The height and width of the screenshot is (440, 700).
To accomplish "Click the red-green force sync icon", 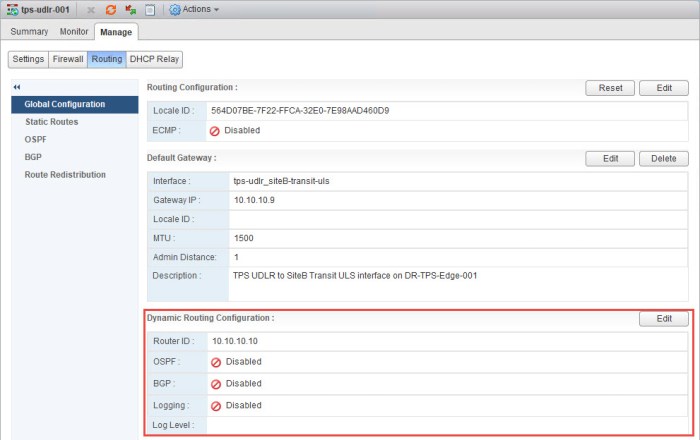I will click(130, 9).
